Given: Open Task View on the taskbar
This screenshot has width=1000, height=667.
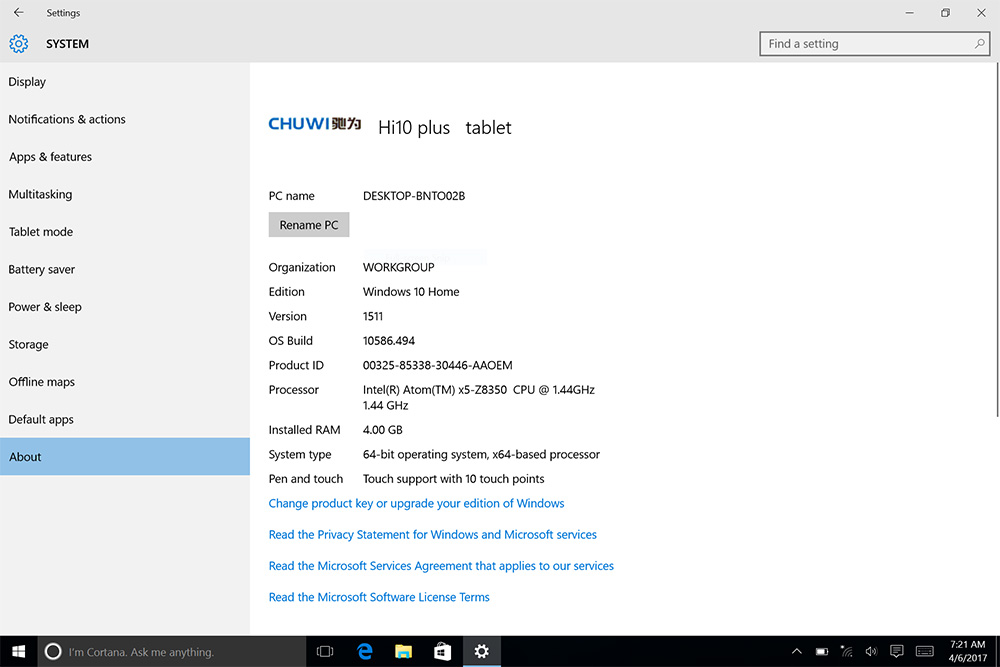Looking at the screenshot, I should coord(325,651).
